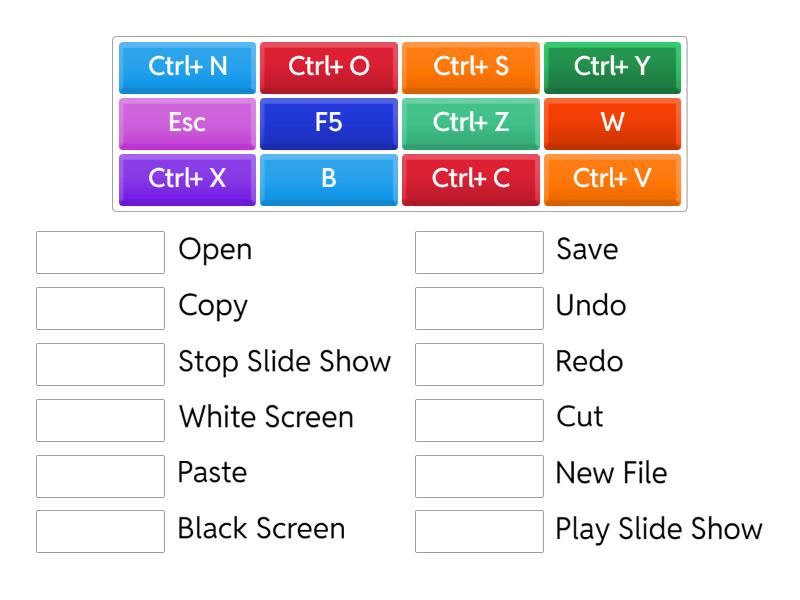
Task: Click the answer box beside Copy
Action: tap(99, 307)
